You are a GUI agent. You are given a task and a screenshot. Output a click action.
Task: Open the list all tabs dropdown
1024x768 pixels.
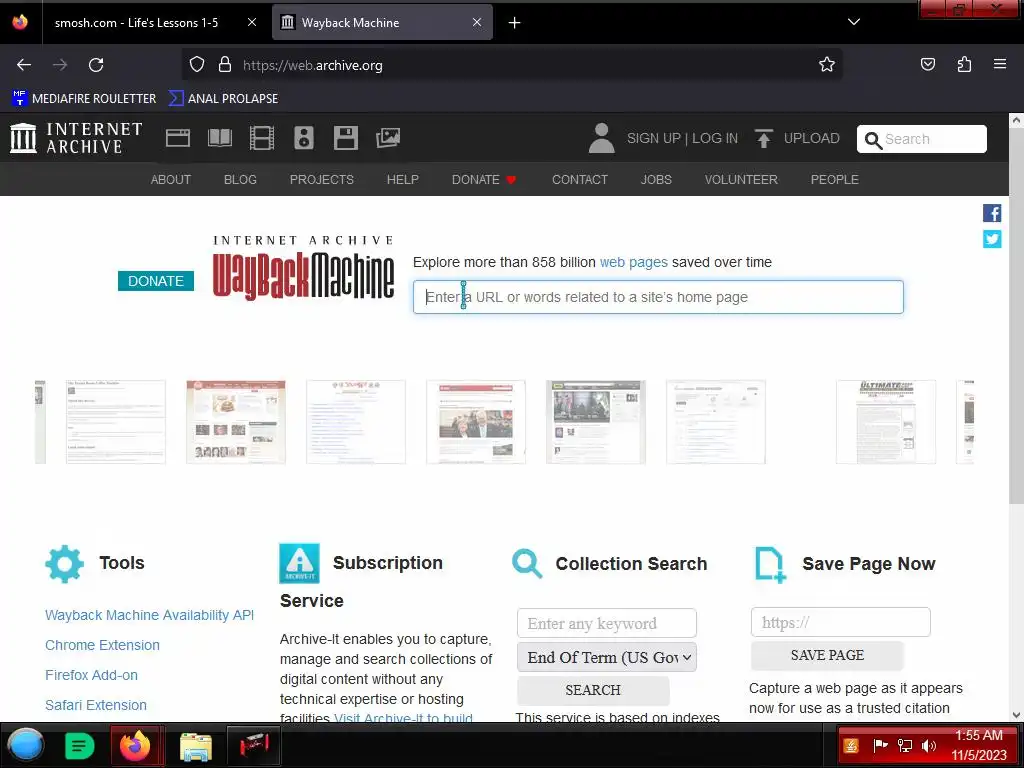click(854, 22)
